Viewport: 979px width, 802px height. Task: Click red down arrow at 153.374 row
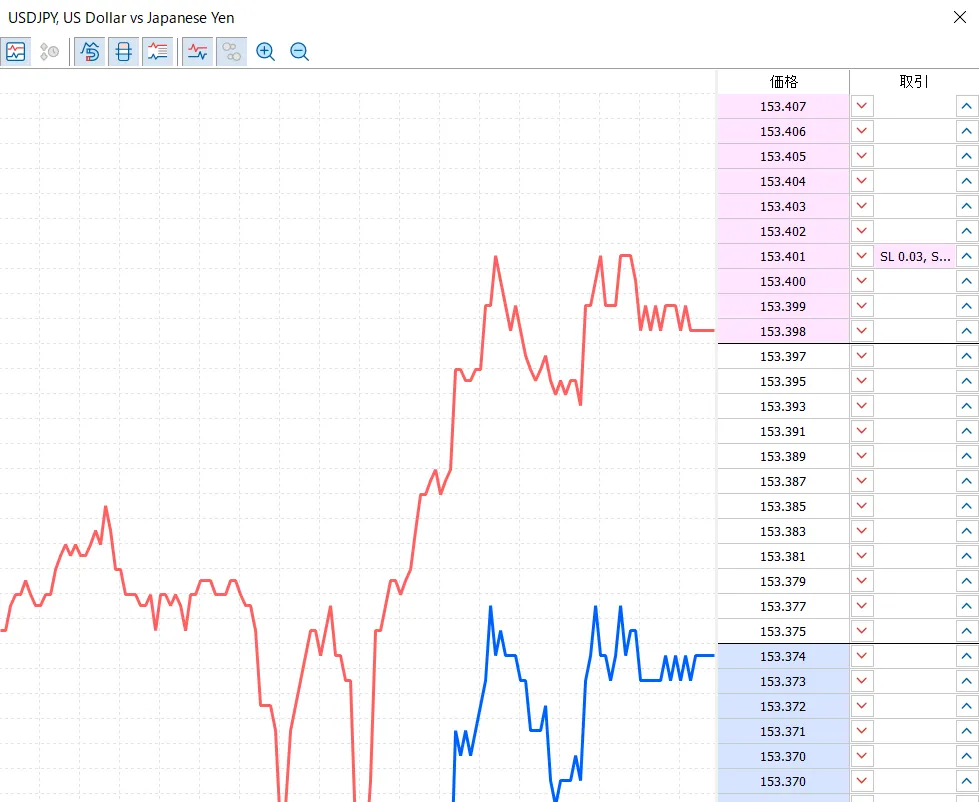(x=862, y=656)
